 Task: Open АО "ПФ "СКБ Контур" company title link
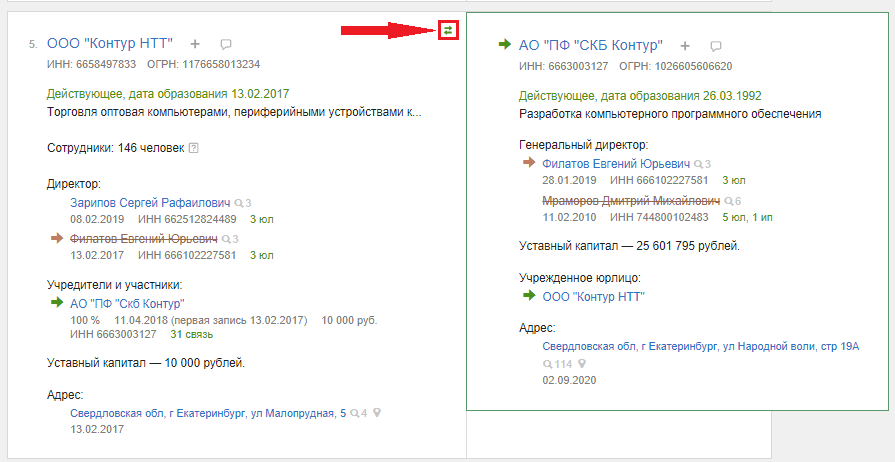[591, 45]
